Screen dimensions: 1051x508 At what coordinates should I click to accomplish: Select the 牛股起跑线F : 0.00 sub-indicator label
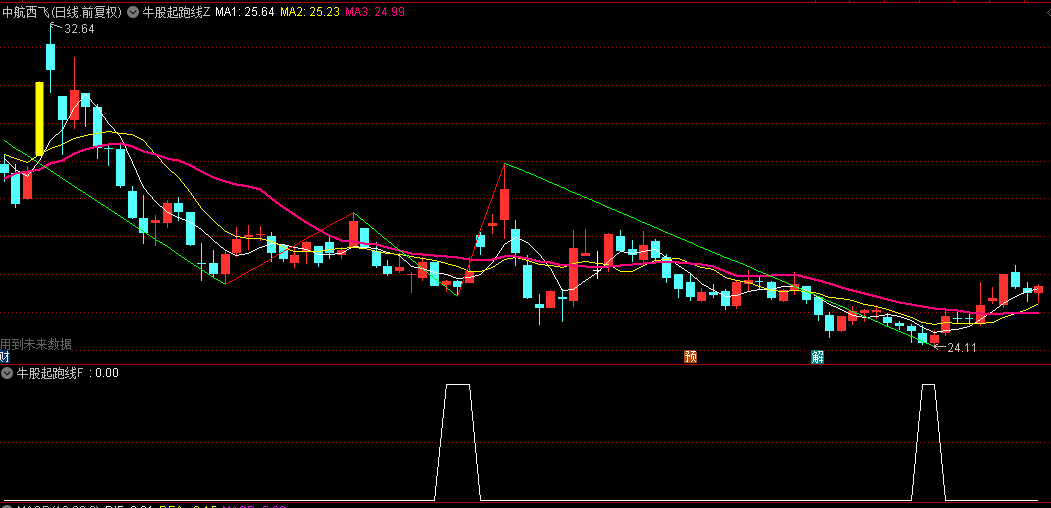coord(67,373)
